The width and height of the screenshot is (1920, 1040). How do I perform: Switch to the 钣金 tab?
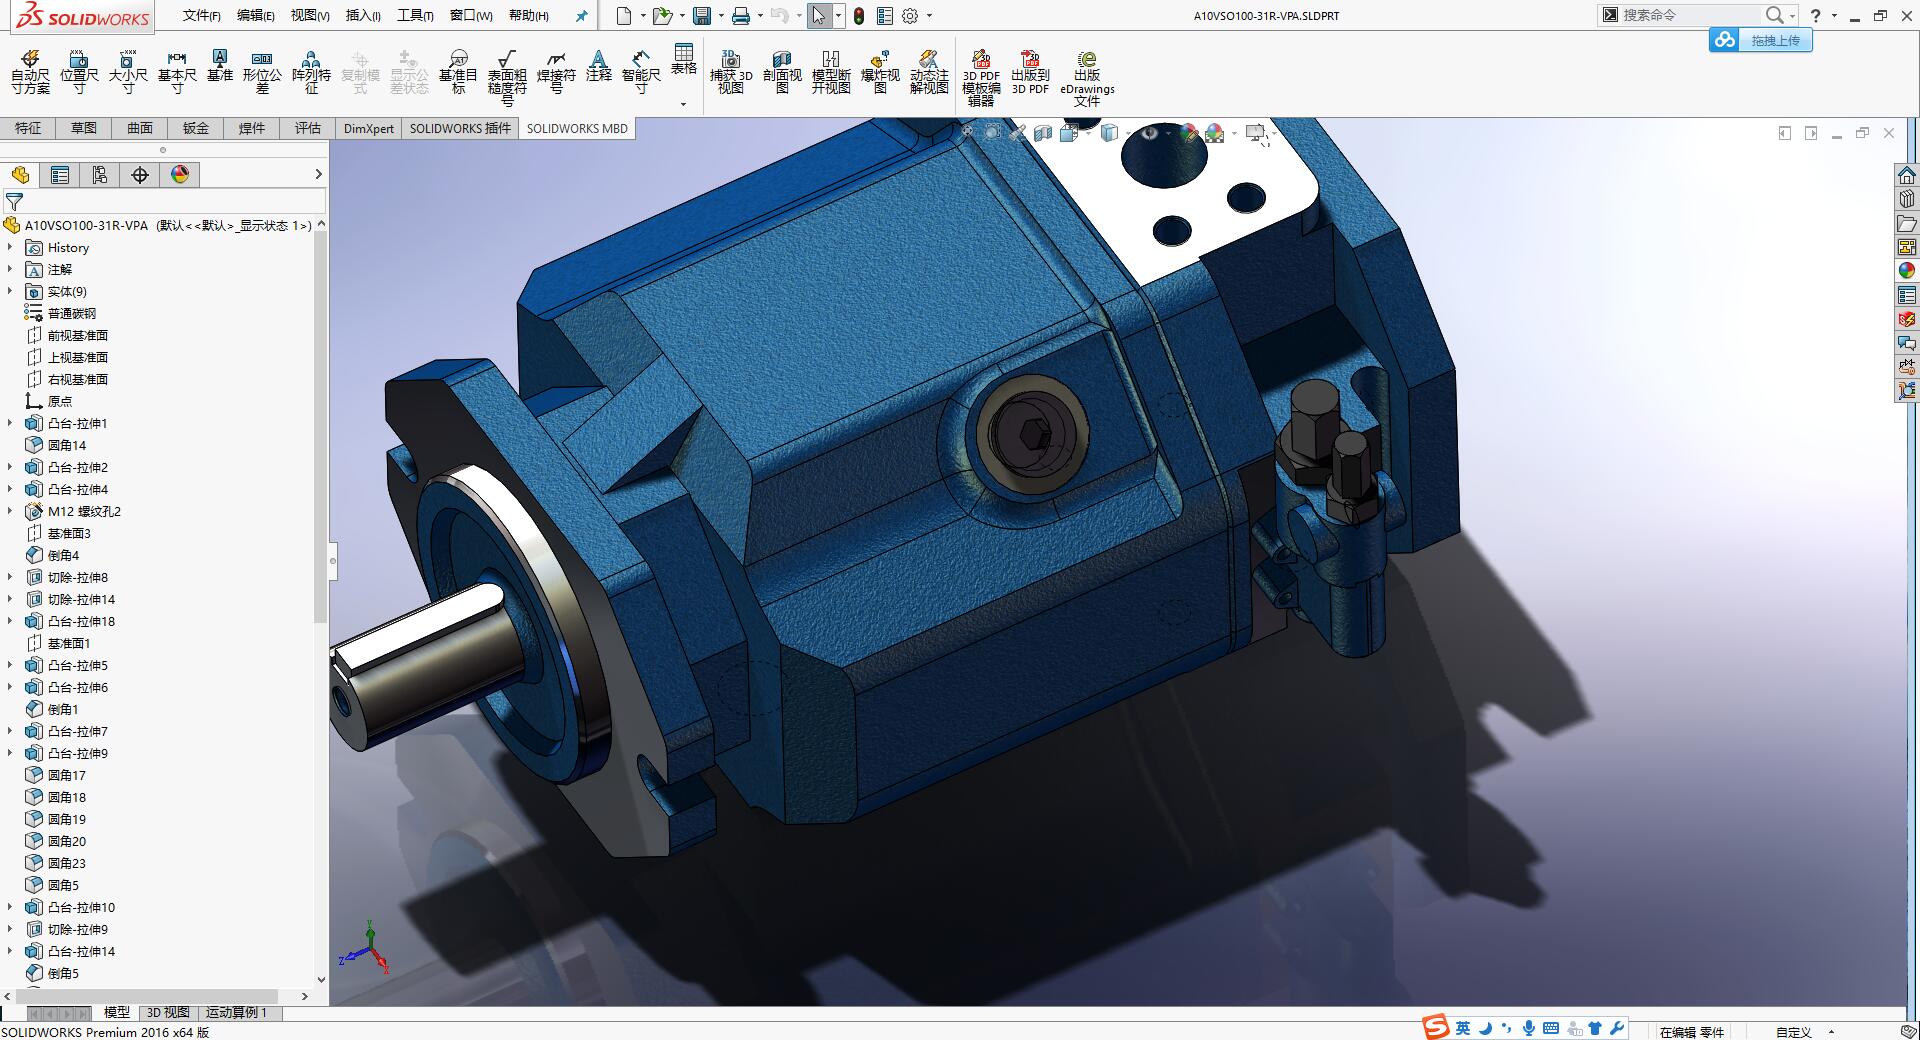click(196, 128)
